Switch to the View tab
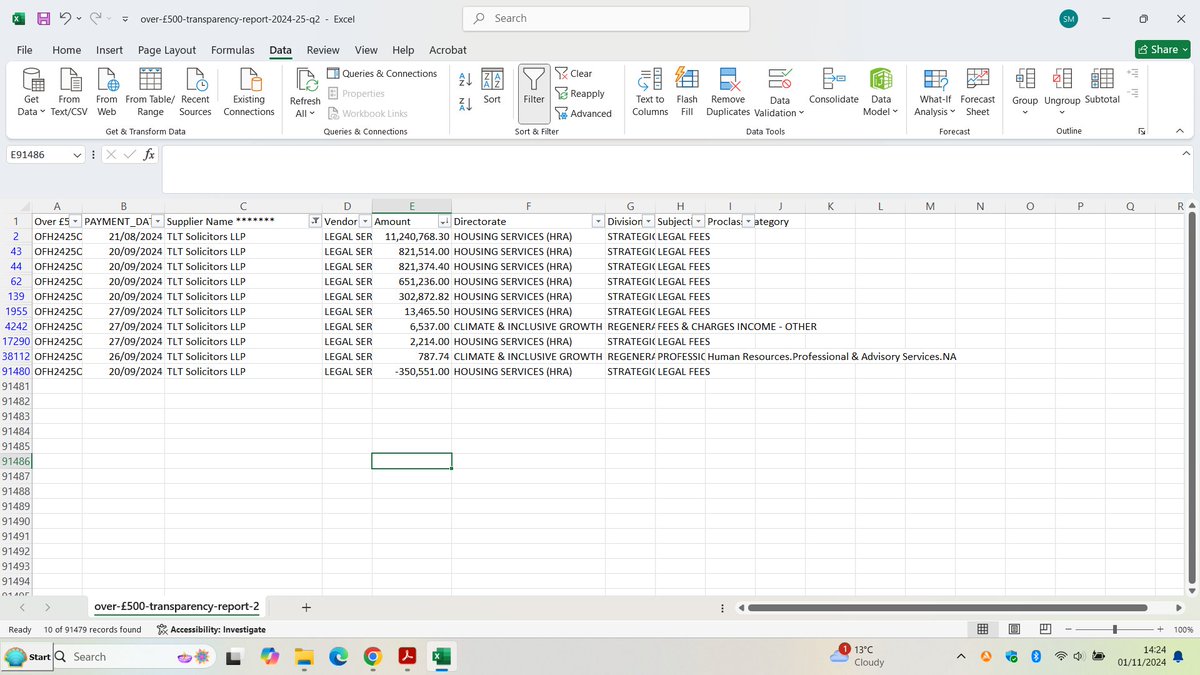 (366, 50)
